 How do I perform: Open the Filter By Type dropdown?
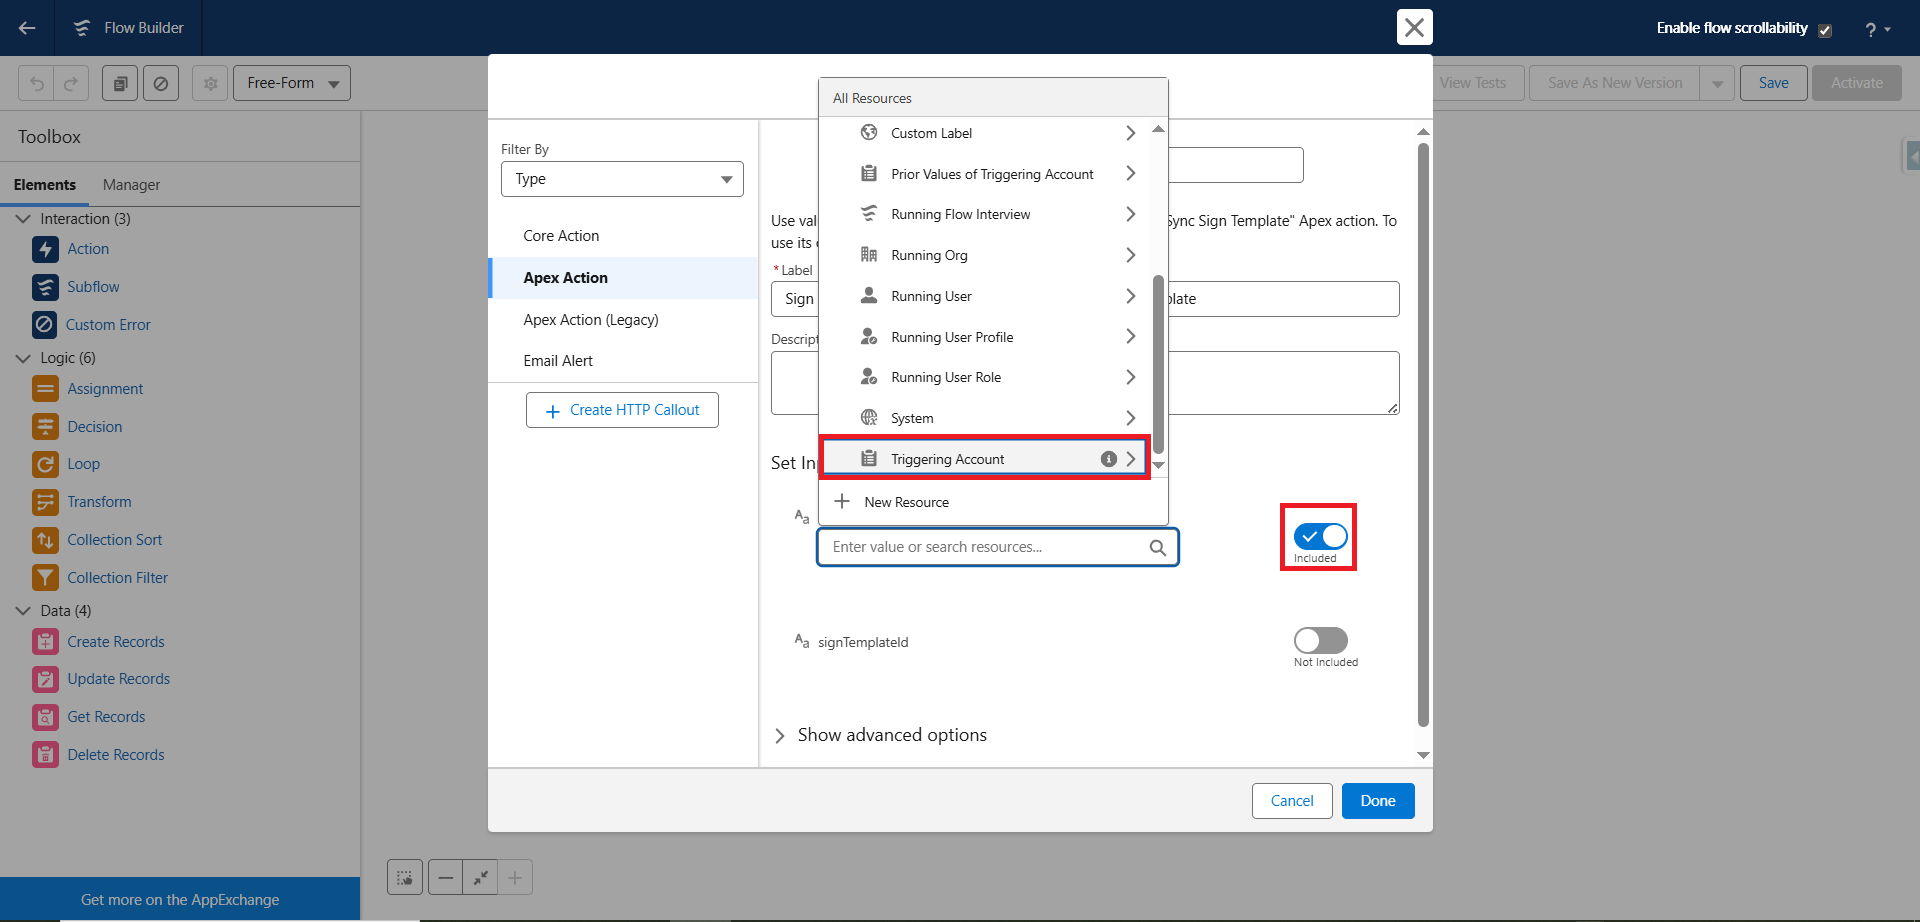coord(622,179)
